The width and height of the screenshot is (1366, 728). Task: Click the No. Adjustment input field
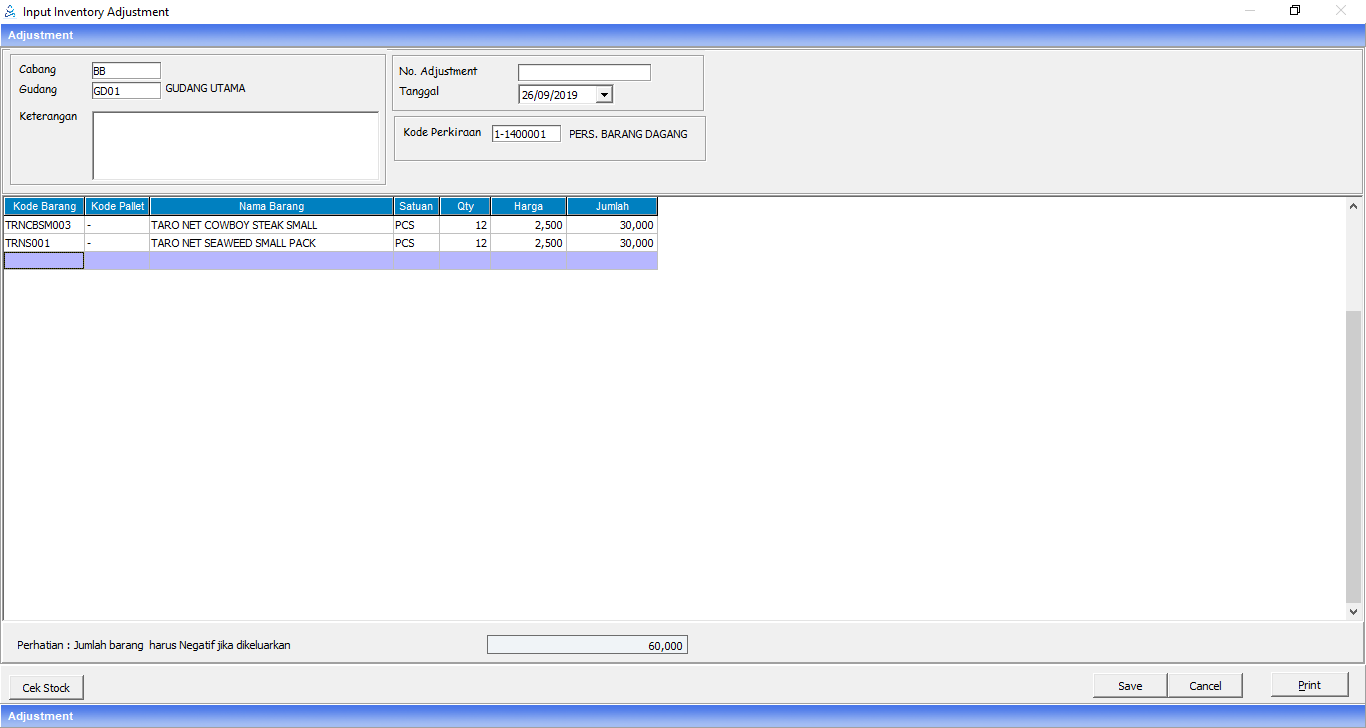point(584,73)
